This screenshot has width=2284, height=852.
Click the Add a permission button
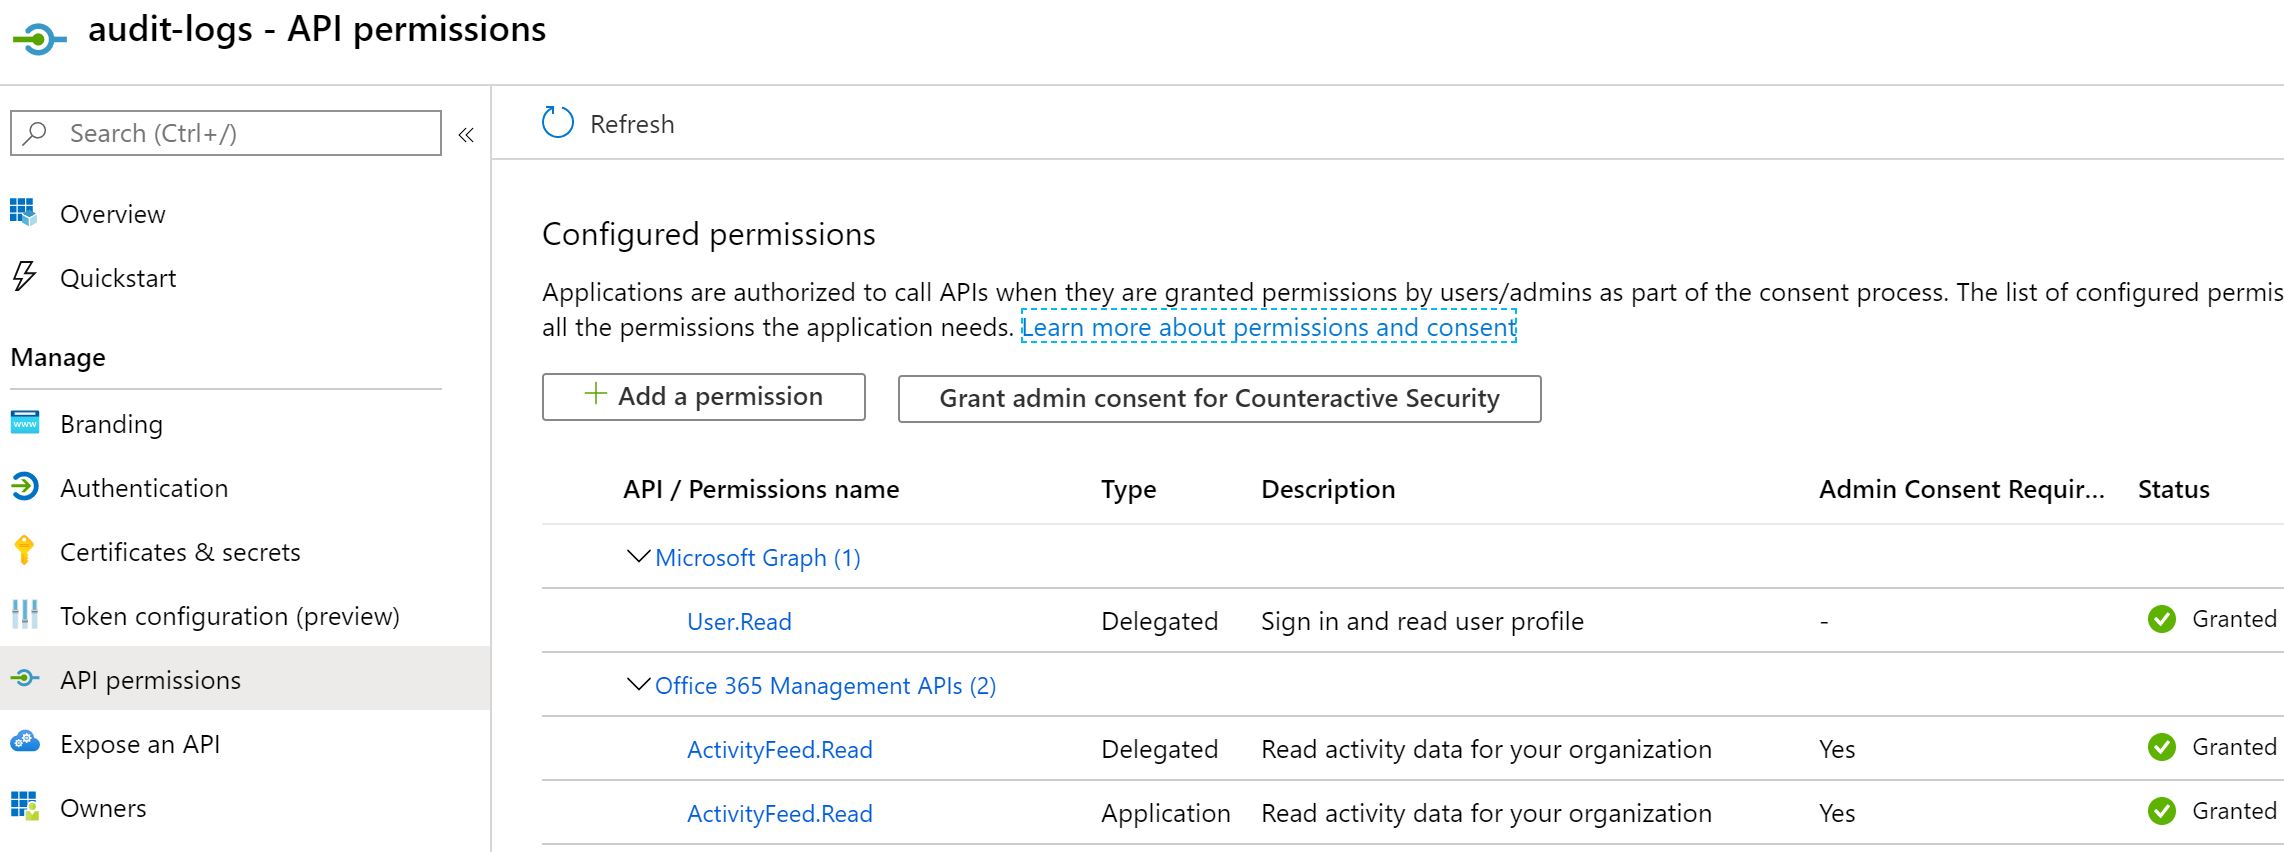point(703,397)
